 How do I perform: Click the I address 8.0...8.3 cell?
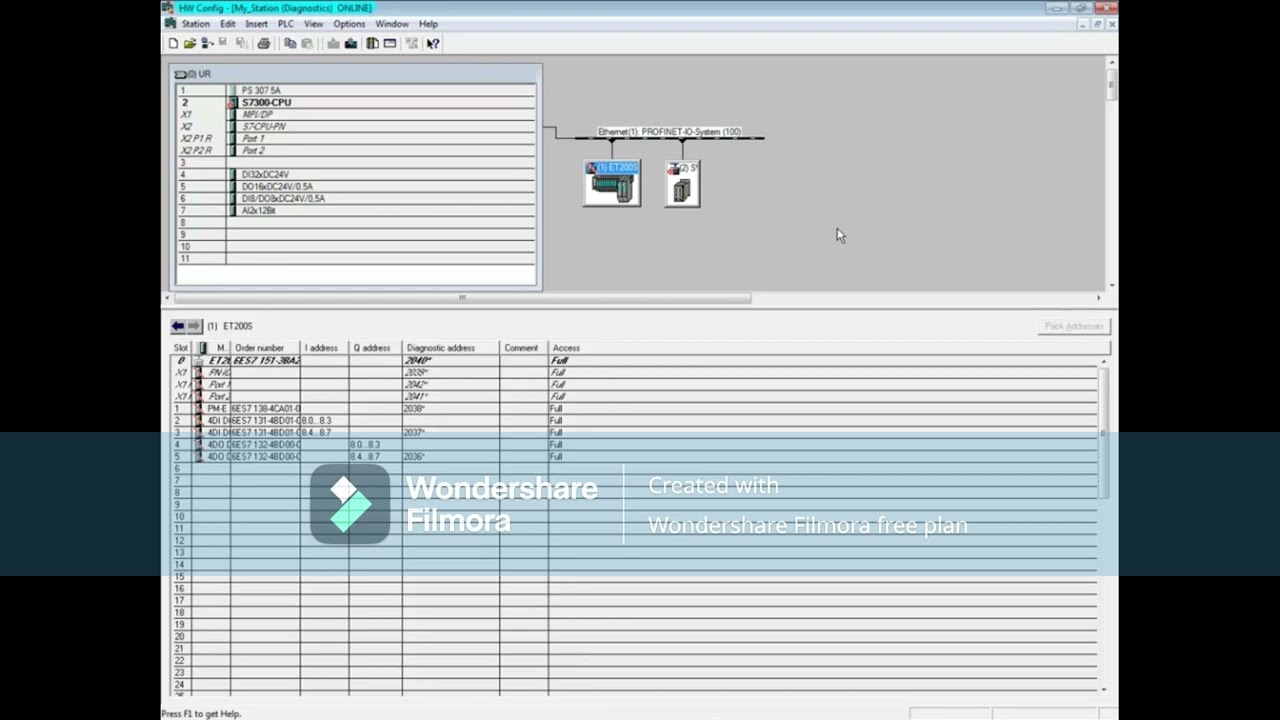(324, 421)
